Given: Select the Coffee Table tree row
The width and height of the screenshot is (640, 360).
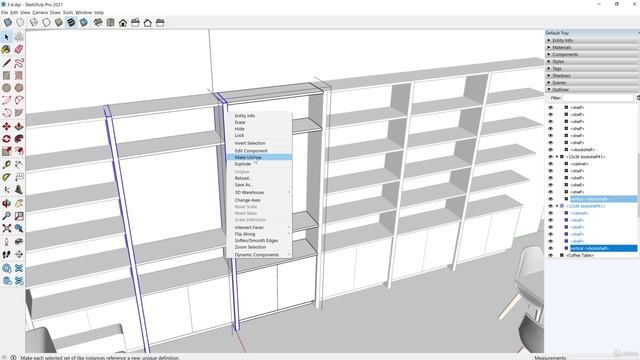Looking at the screenshot, I should pos(580,256).
